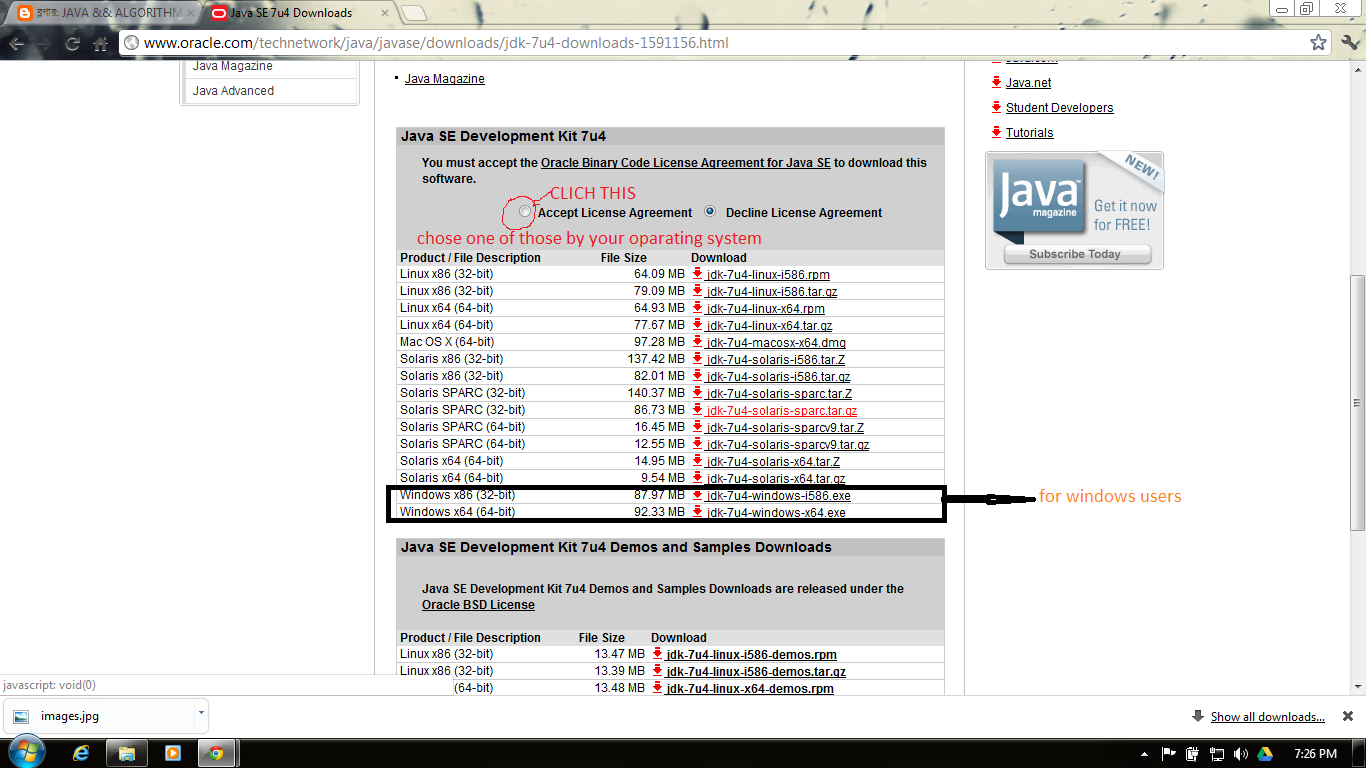Click the Chrome home icon
The width and height of the screenshot is (1366, 768).
[x=100, y=44]
